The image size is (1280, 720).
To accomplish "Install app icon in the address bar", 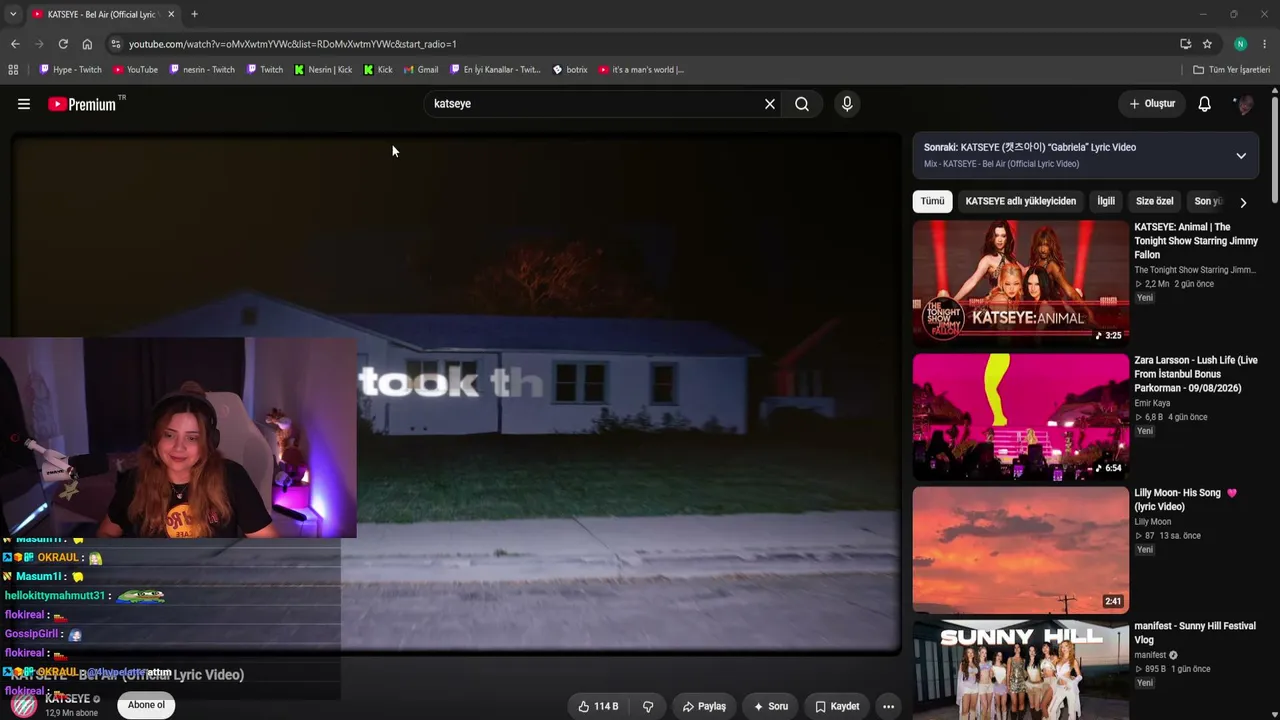I will 1185,44.
